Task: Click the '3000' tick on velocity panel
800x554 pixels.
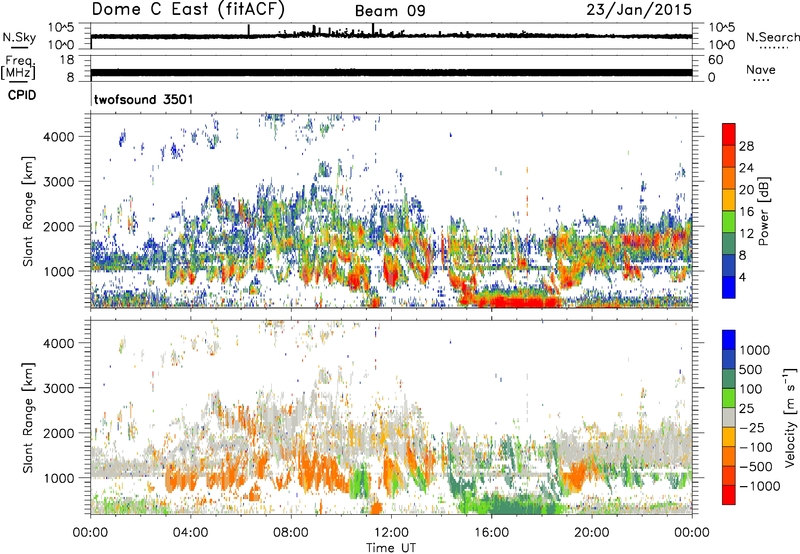Action: (58, 388)
